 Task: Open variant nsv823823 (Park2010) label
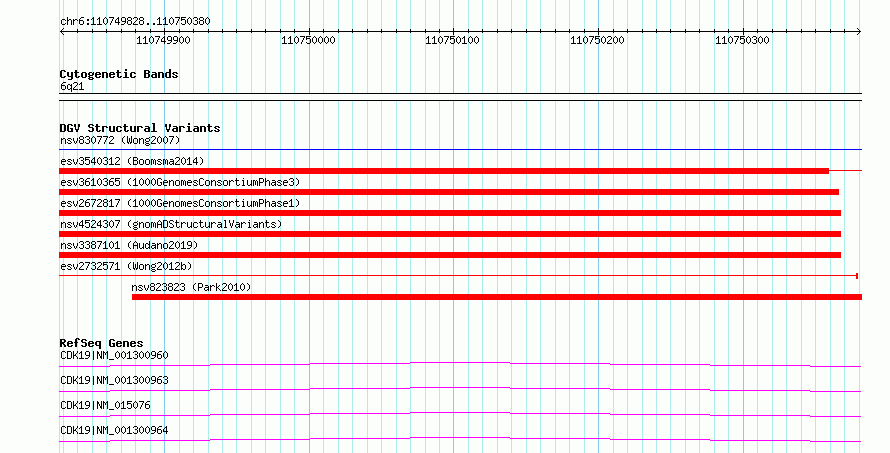click(191, 287)
